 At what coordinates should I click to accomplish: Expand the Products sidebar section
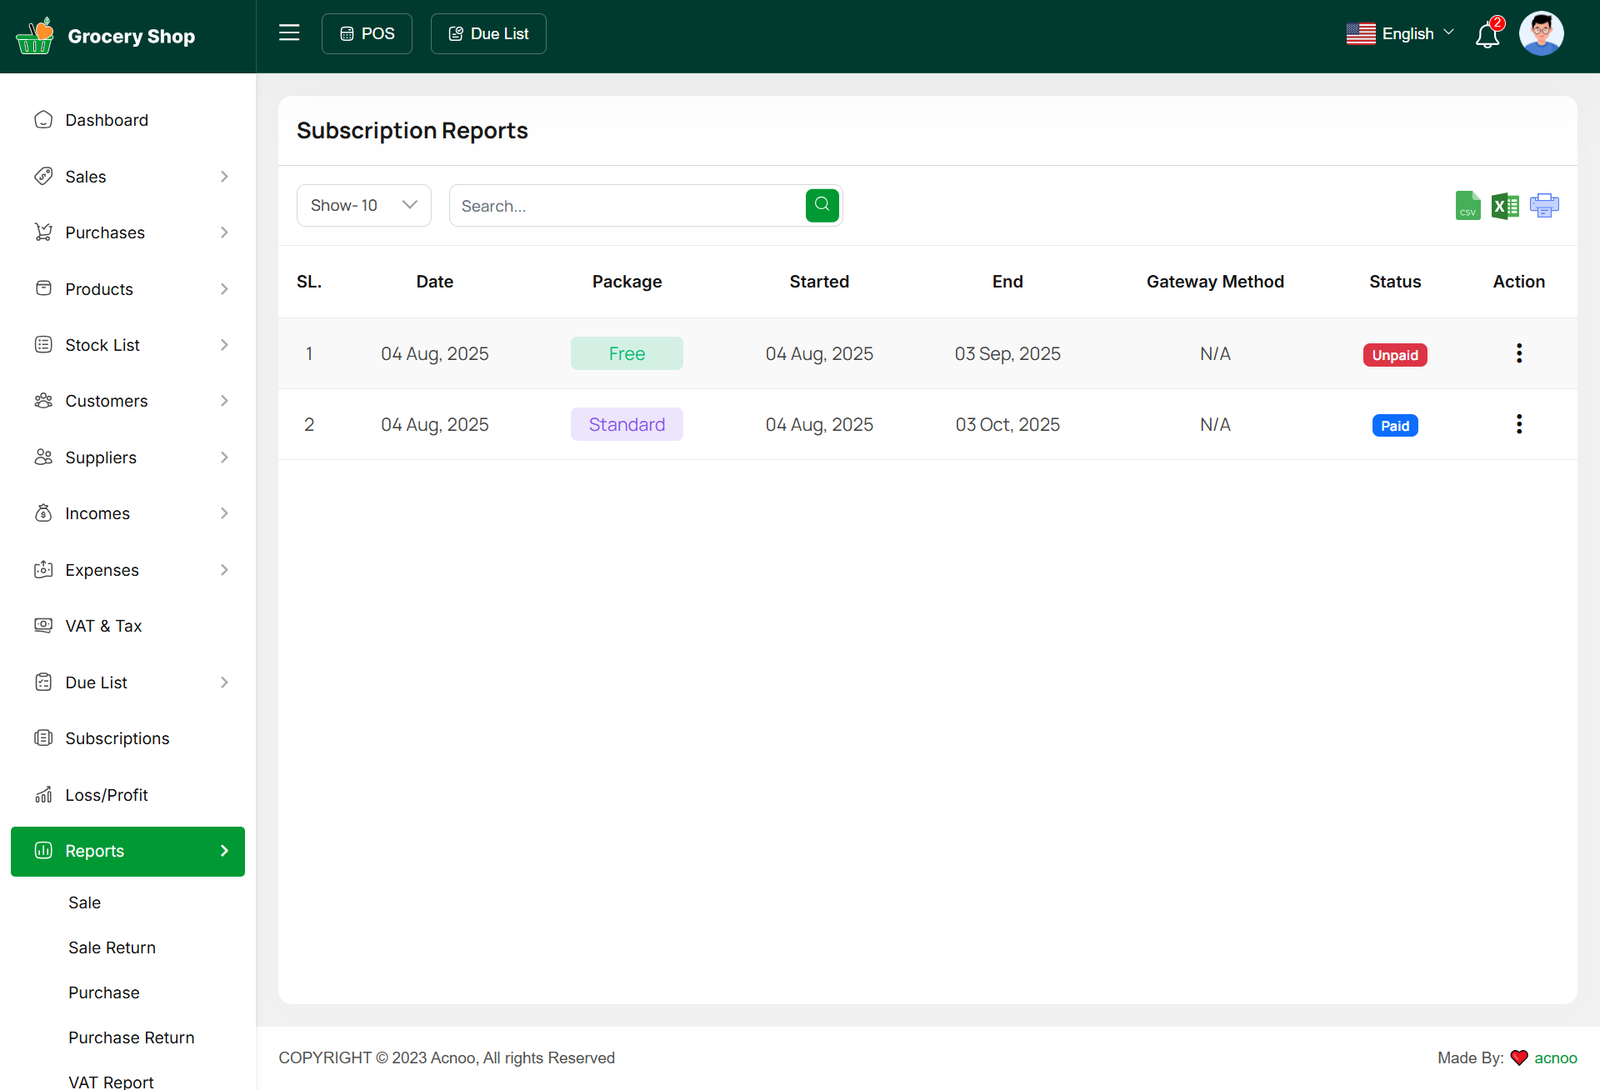pyautogui.click(x=128, y=289)
